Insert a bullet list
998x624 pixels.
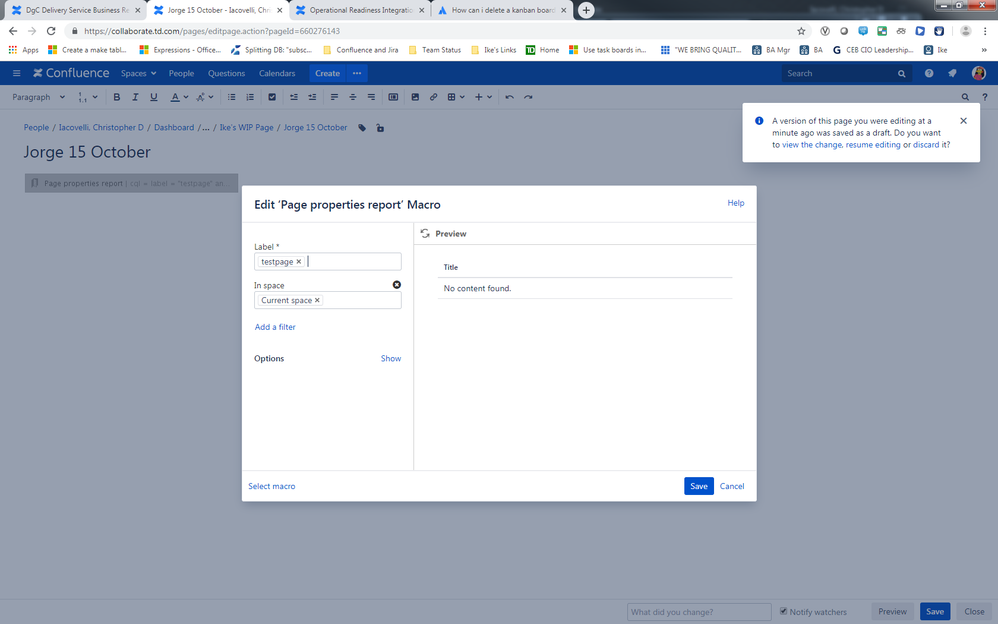[232, 97]
